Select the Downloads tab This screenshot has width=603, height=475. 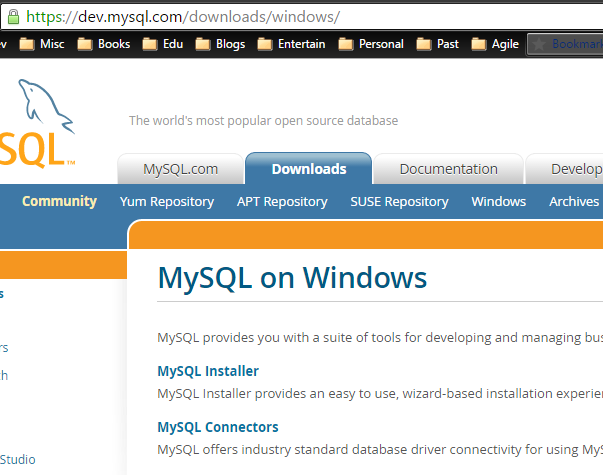click(x=309, y=168)
